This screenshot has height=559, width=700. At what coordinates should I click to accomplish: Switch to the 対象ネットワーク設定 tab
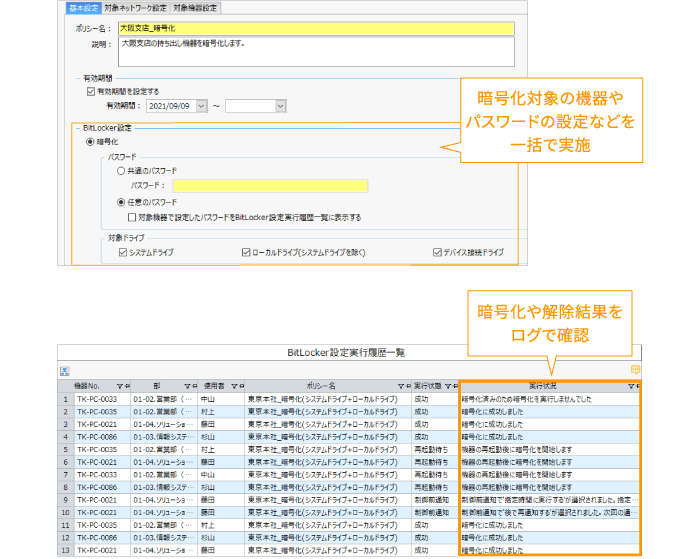[x=135, y=8]
